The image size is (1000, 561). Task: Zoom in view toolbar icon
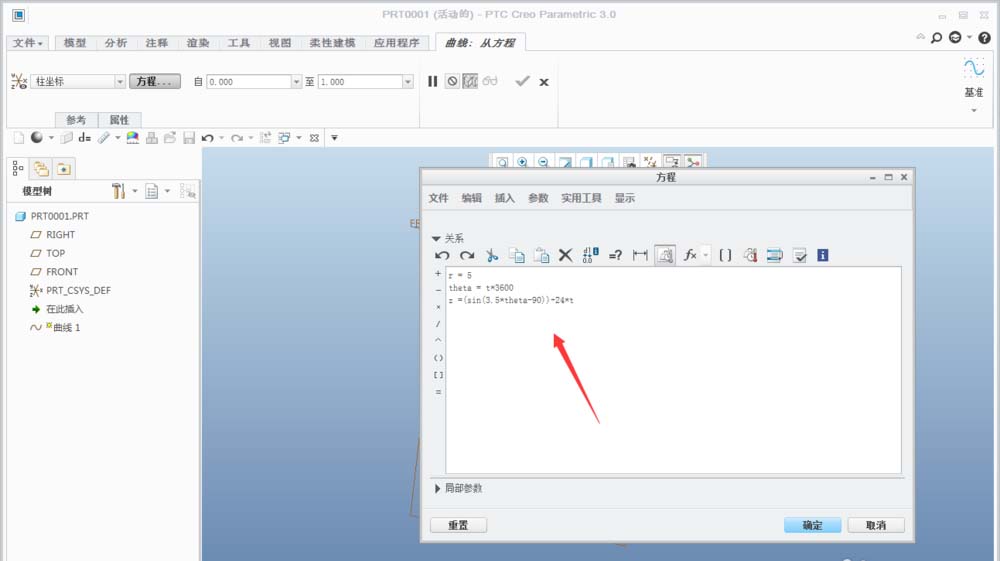click(522, 162)
